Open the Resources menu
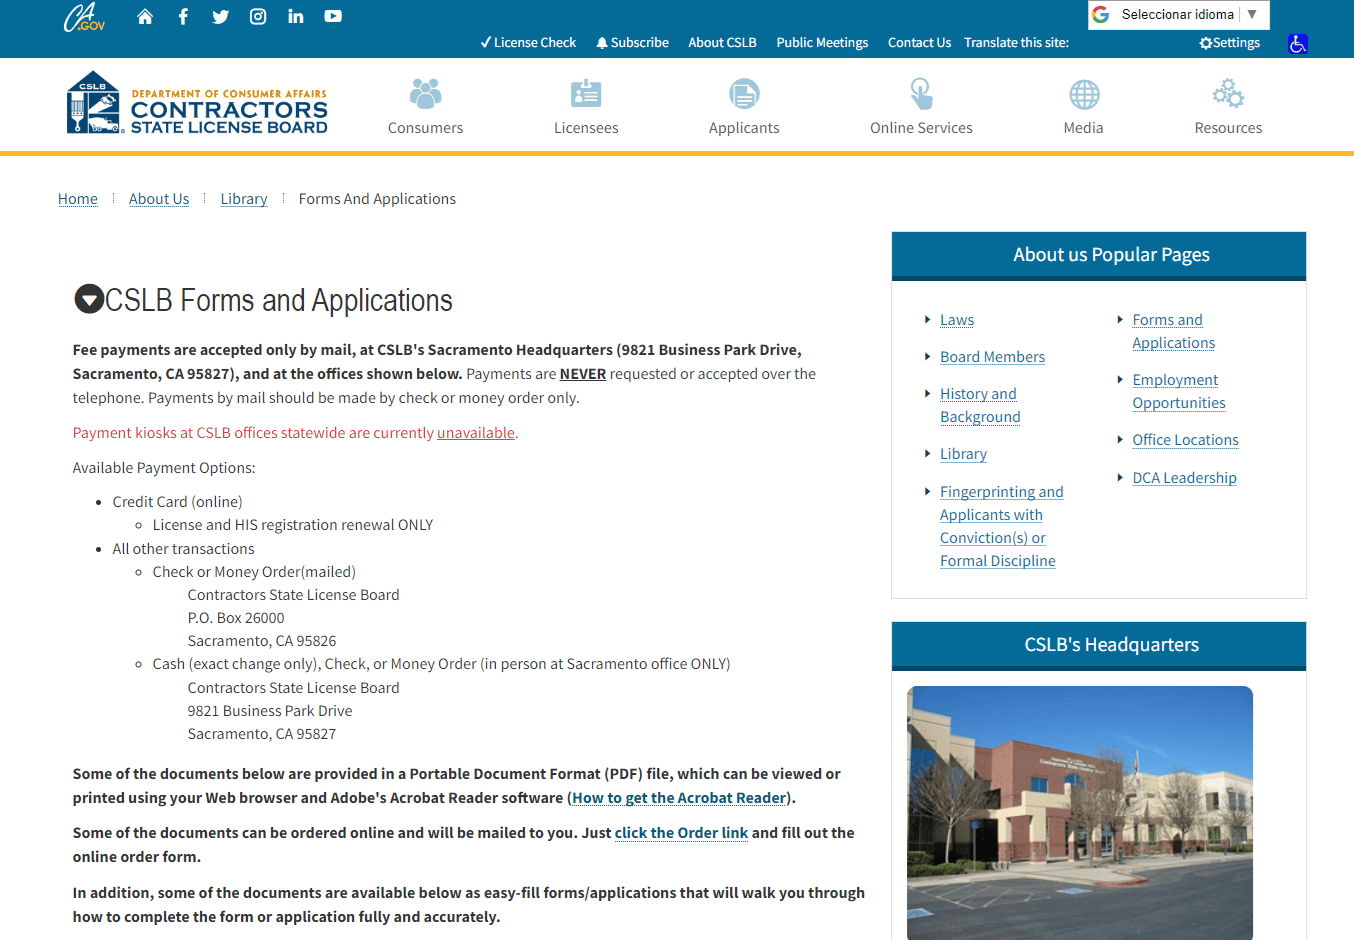Screen dimensions: 1354x940 (1228, 107)
